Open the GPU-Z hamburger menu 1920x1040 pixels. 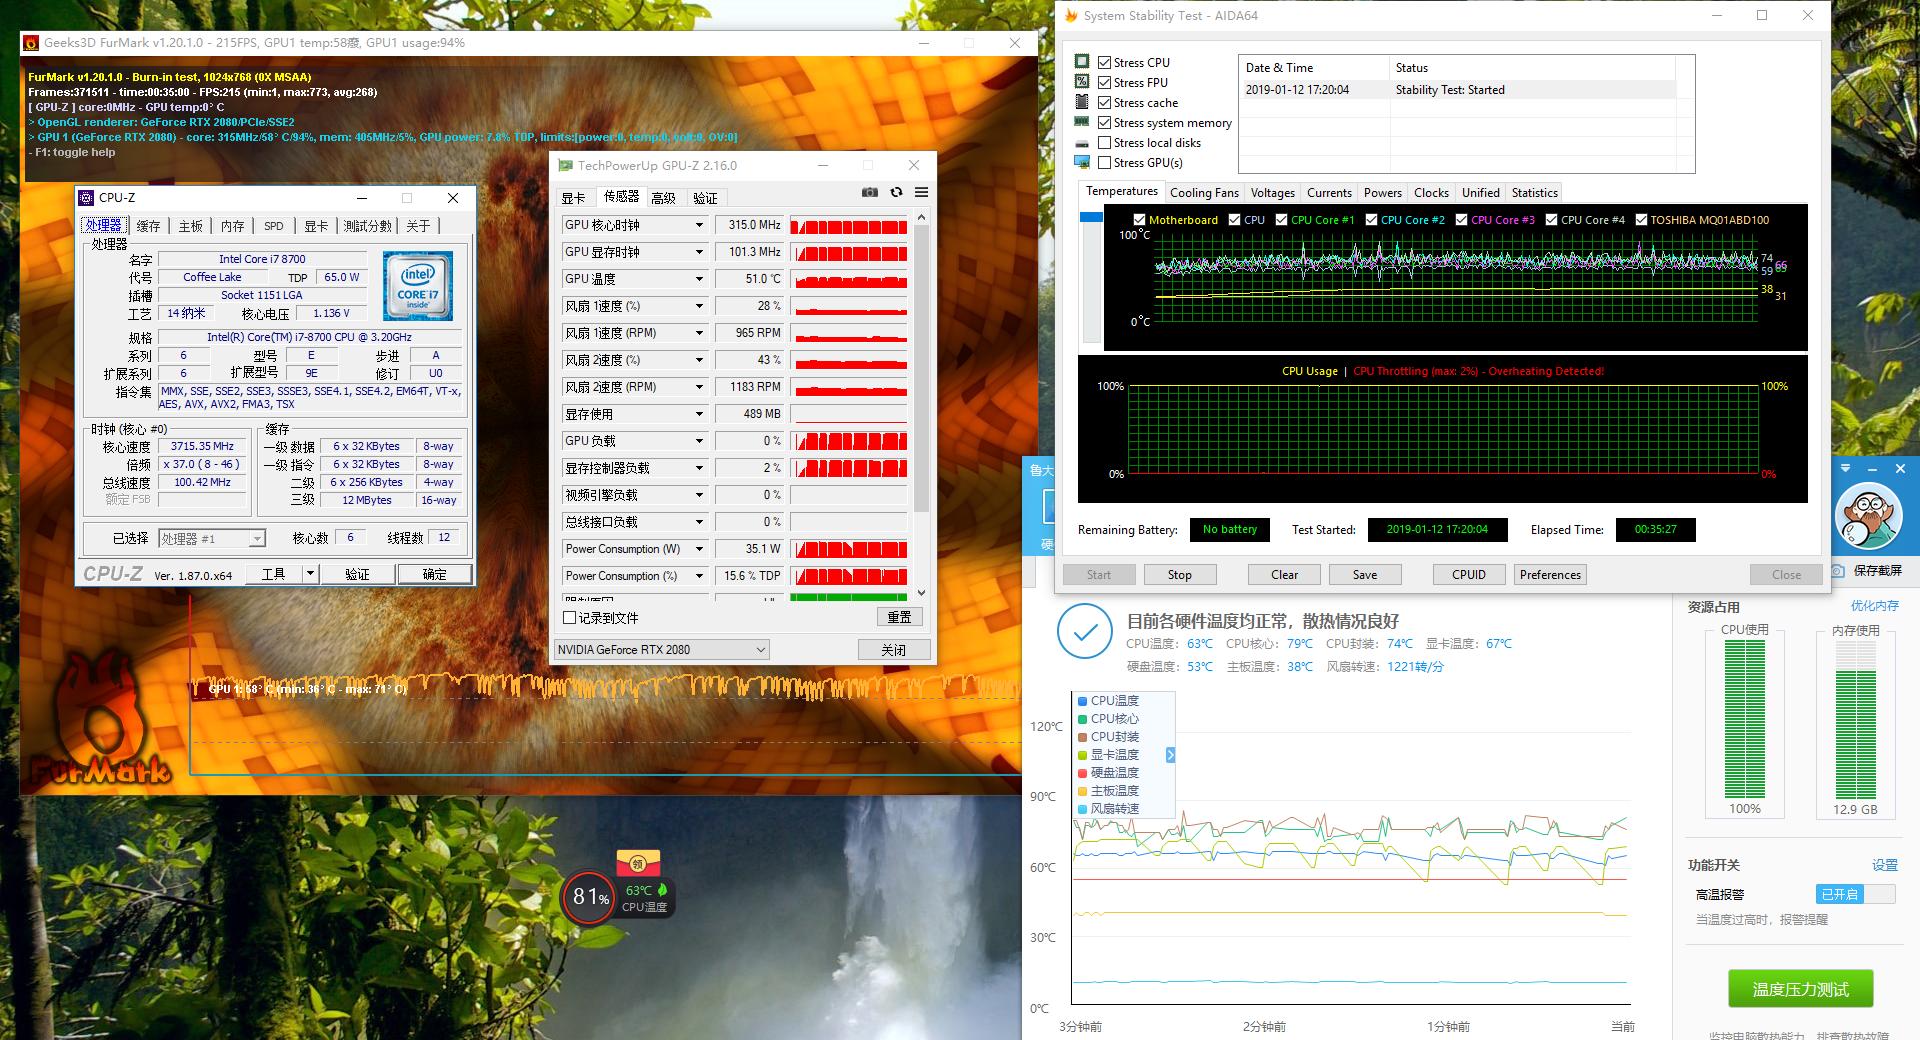[921, 192]
